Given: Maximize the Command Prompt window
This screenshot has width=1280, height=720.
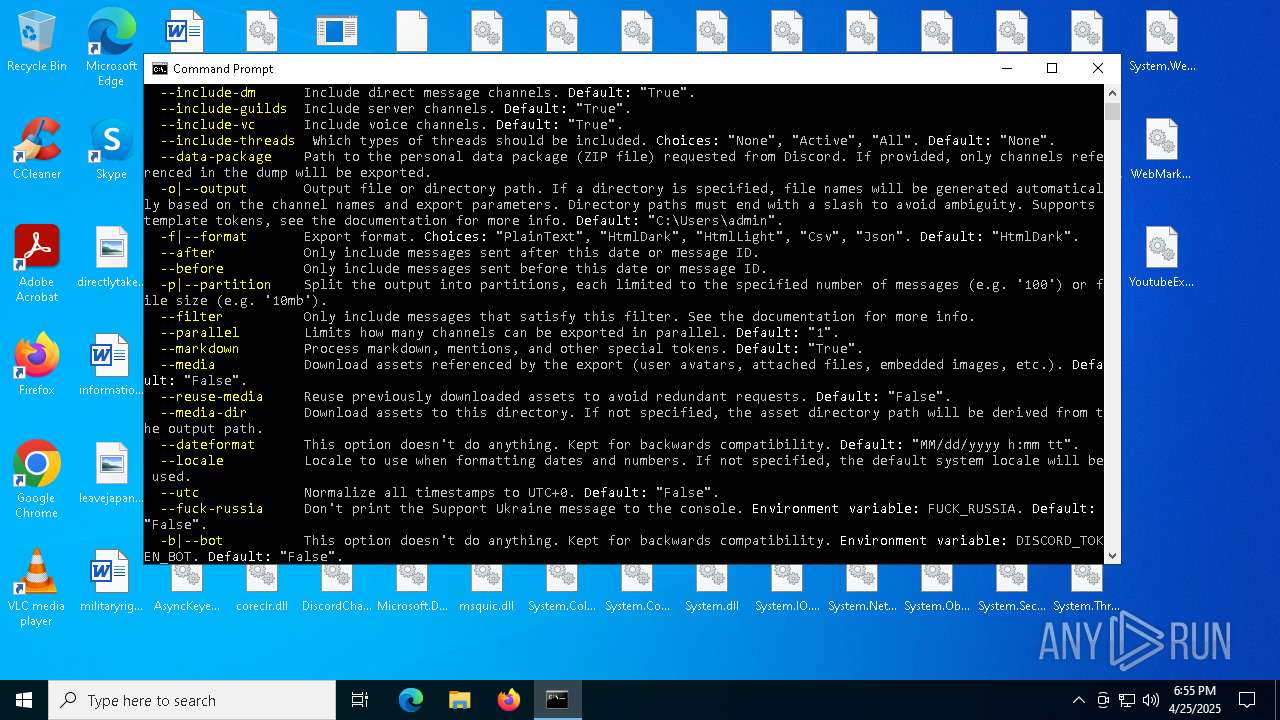Looking at the screenshot, I should tap(1052, 69).
